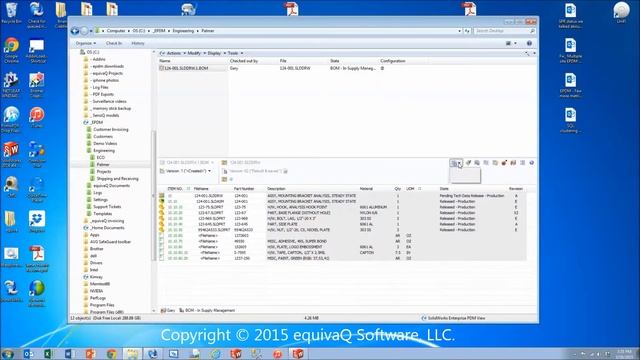Open the Modify menu
This screenshot has width=640, height=360.
click(x=196, y=53)
